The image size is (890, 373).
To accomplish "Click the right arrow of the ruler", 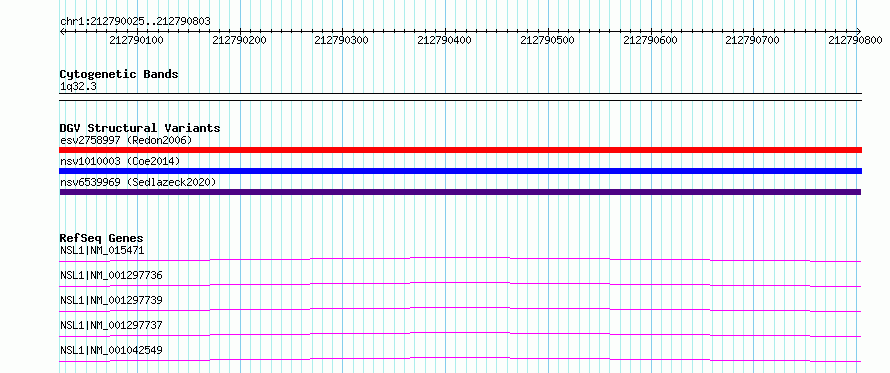I will 859,31.
